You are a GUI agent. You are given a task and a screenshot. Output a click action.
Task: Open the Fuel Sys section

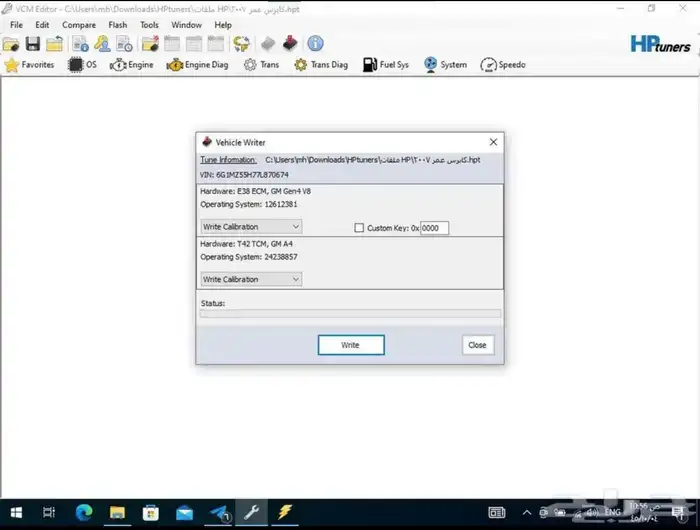[386, 65]
